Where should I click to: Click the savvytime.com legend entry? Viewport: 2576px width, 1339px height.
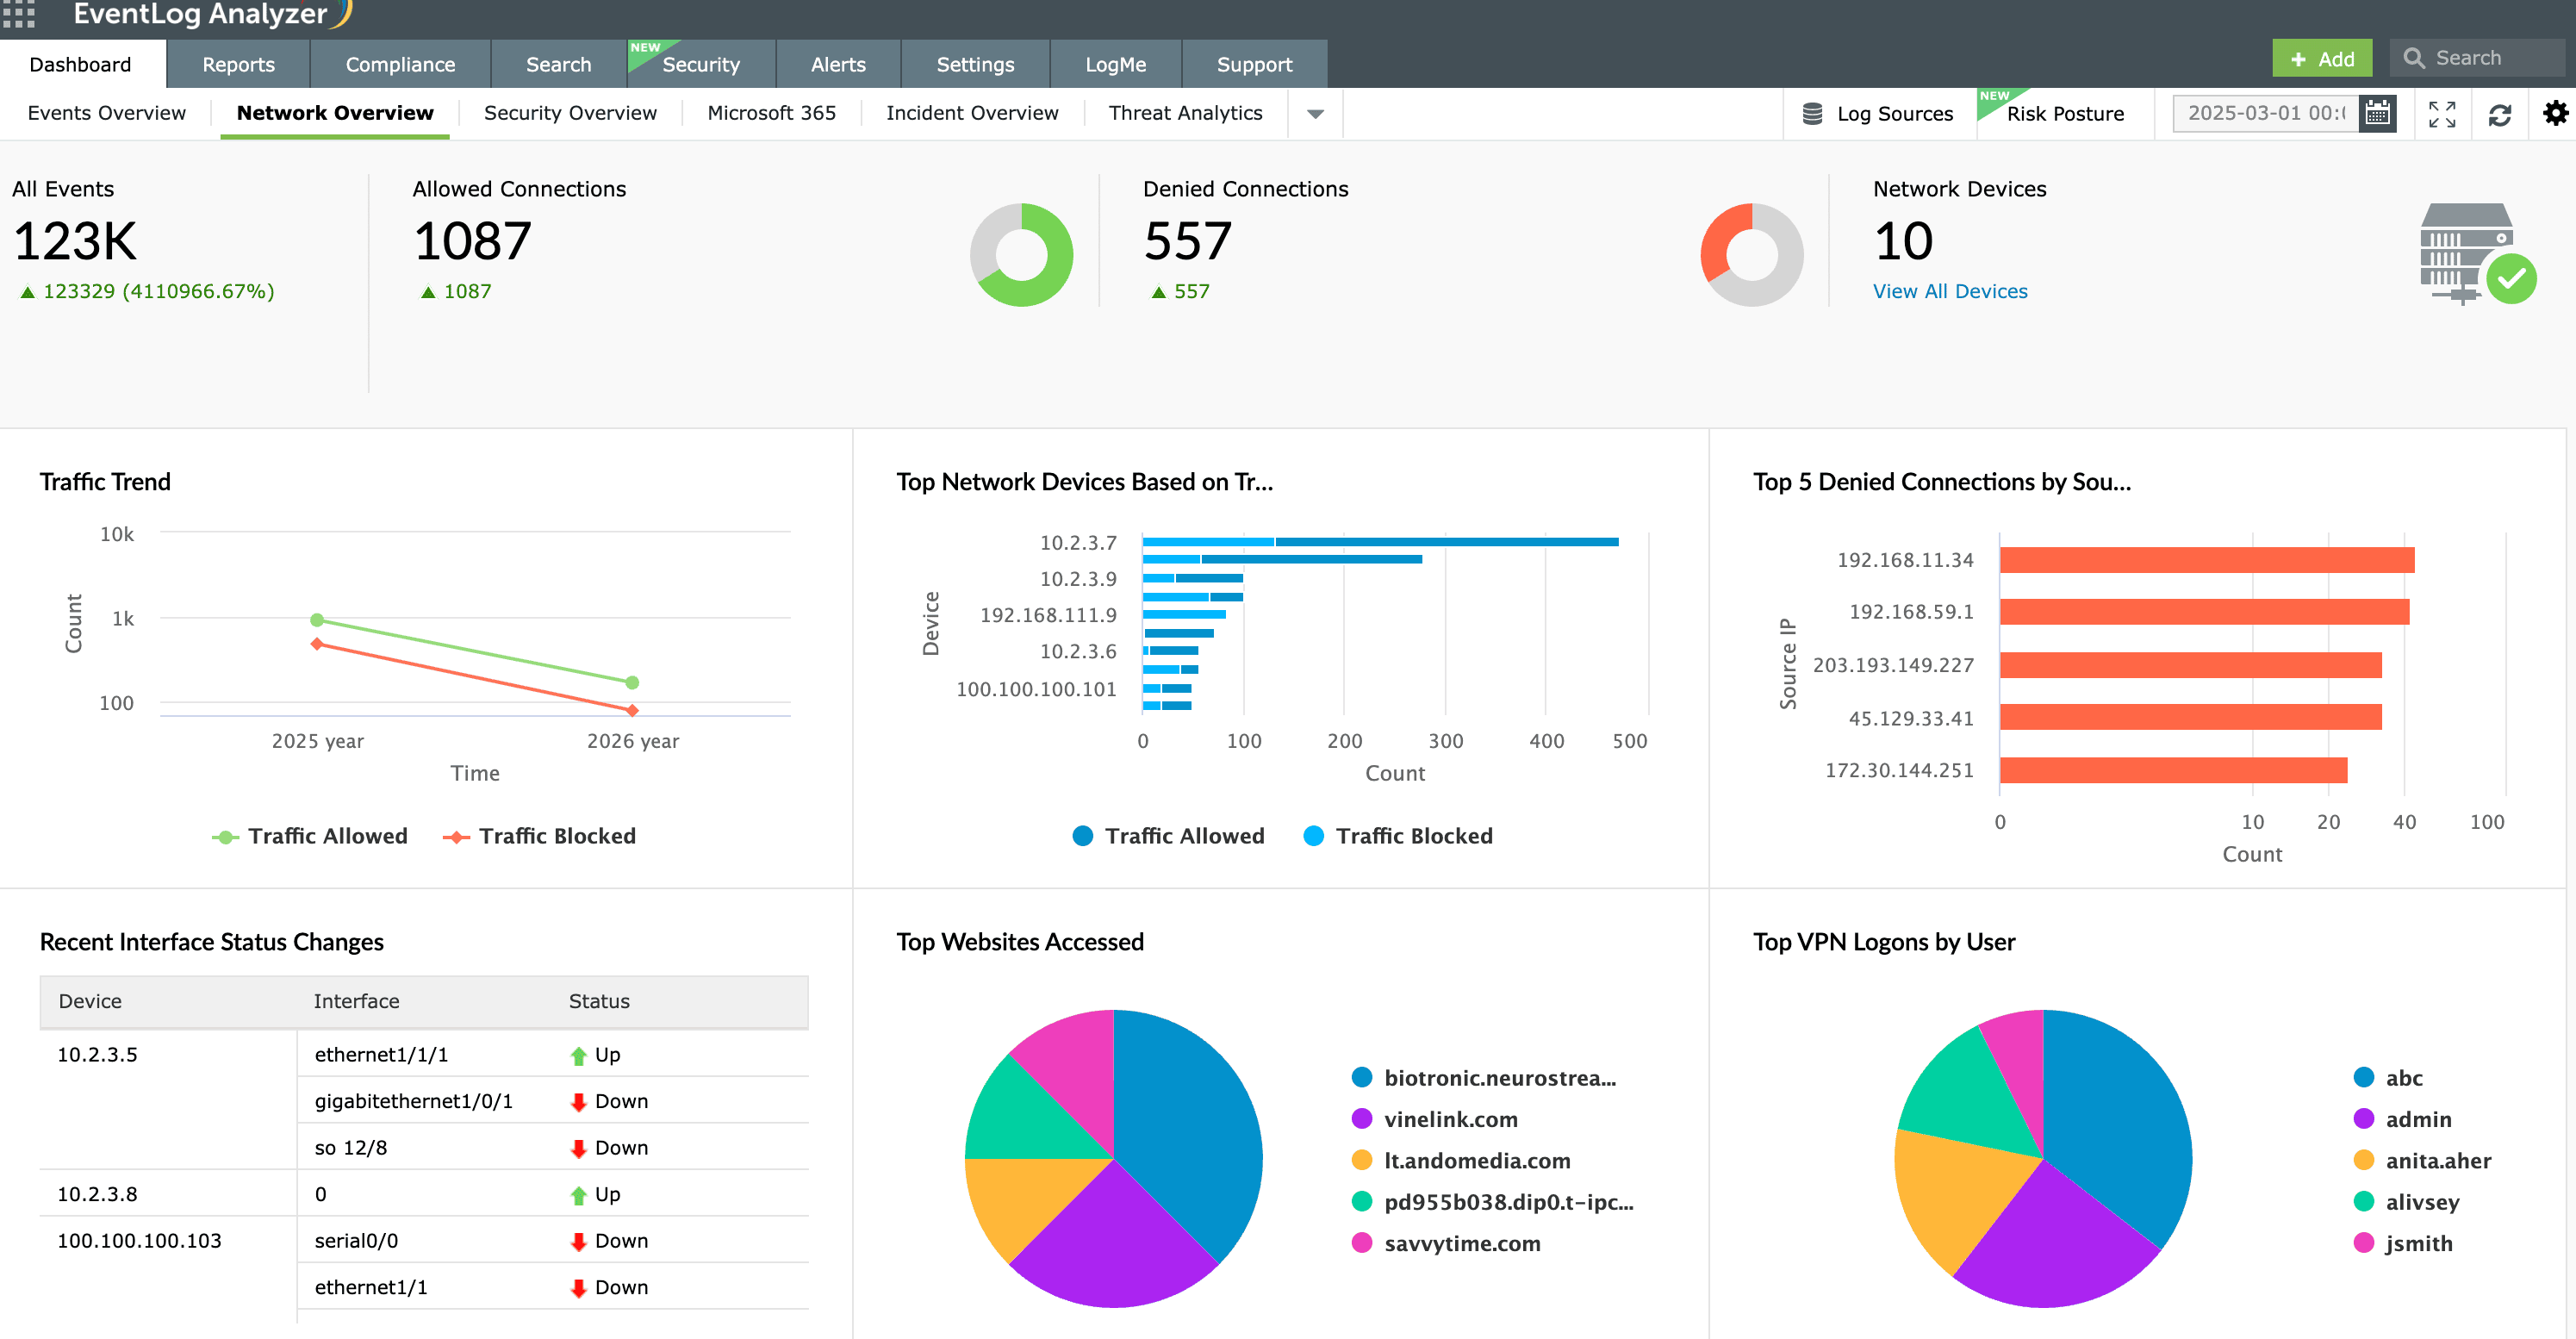point(1445,1243)
